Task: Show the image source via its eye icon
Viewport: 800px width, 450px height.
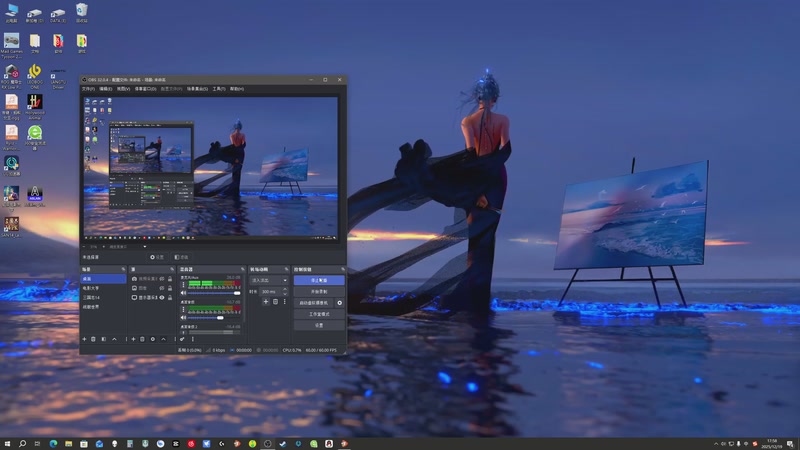Action: pos(162,288)
